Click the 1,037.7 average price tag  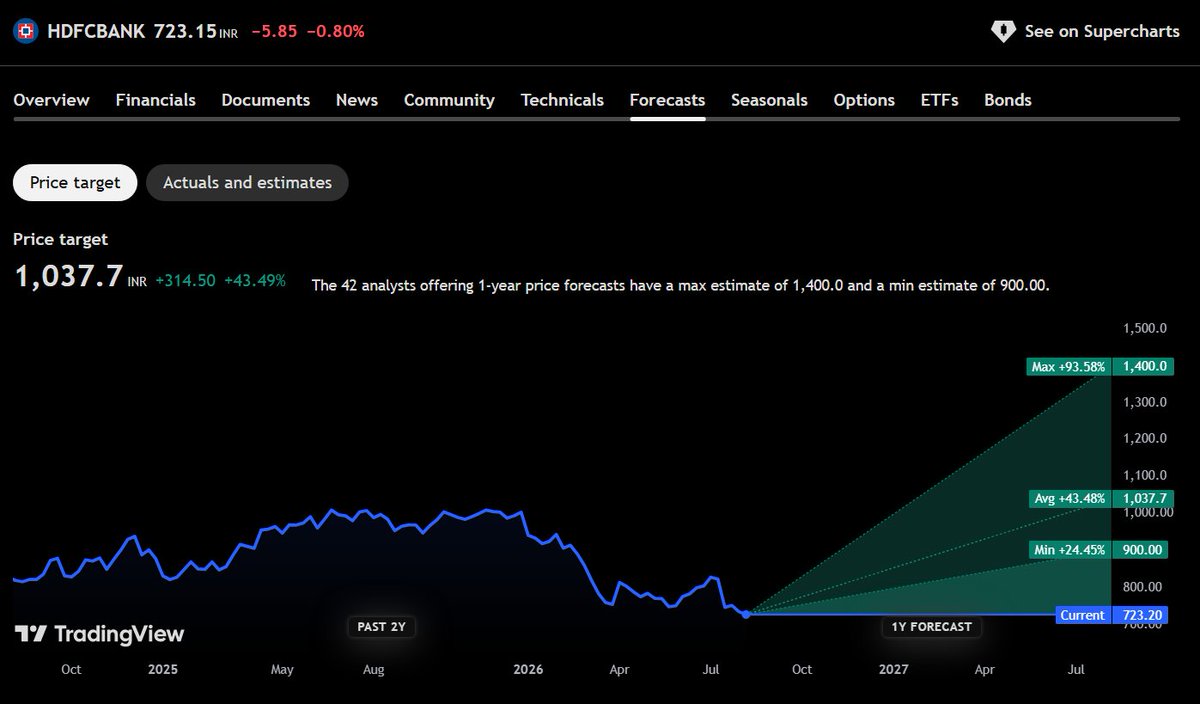(1145, 498)
